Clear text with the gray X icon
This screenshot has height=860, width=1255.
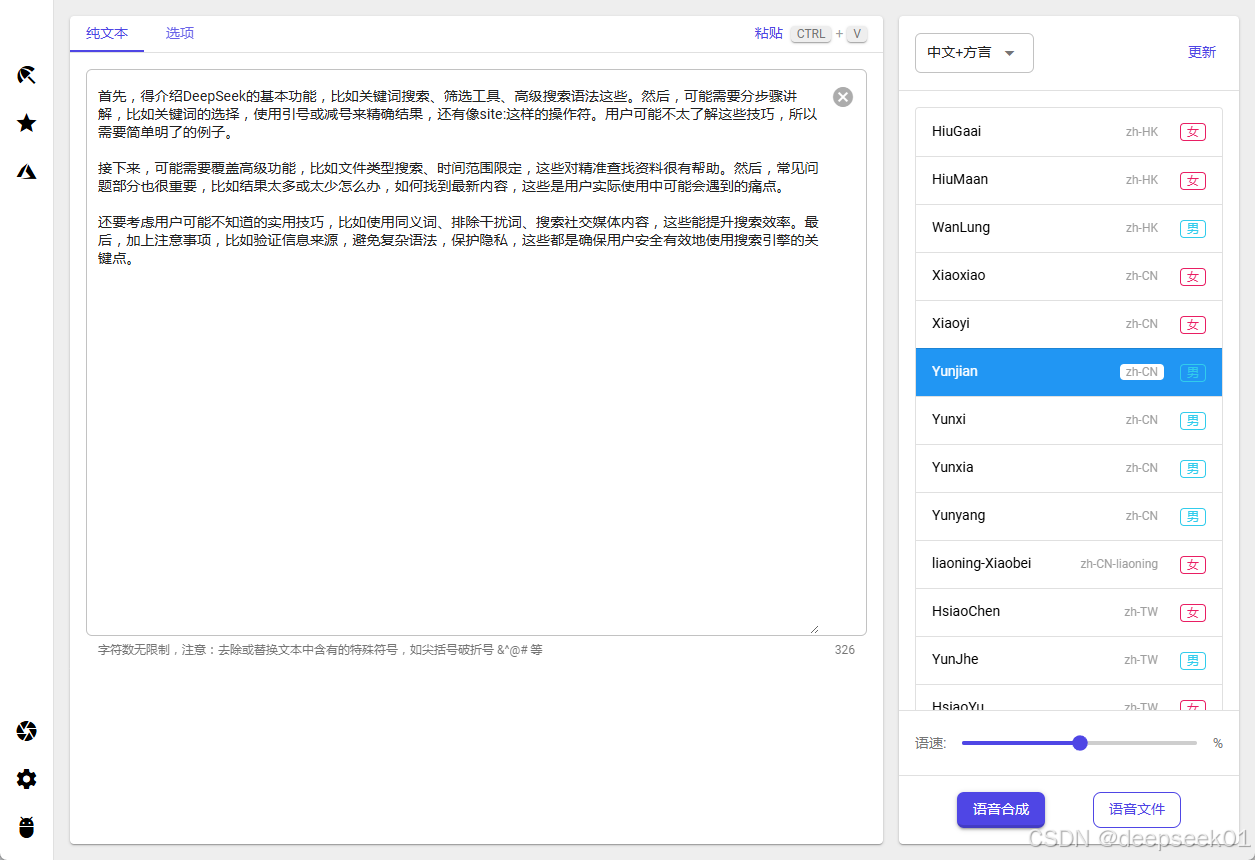click(x=843, y=97)
